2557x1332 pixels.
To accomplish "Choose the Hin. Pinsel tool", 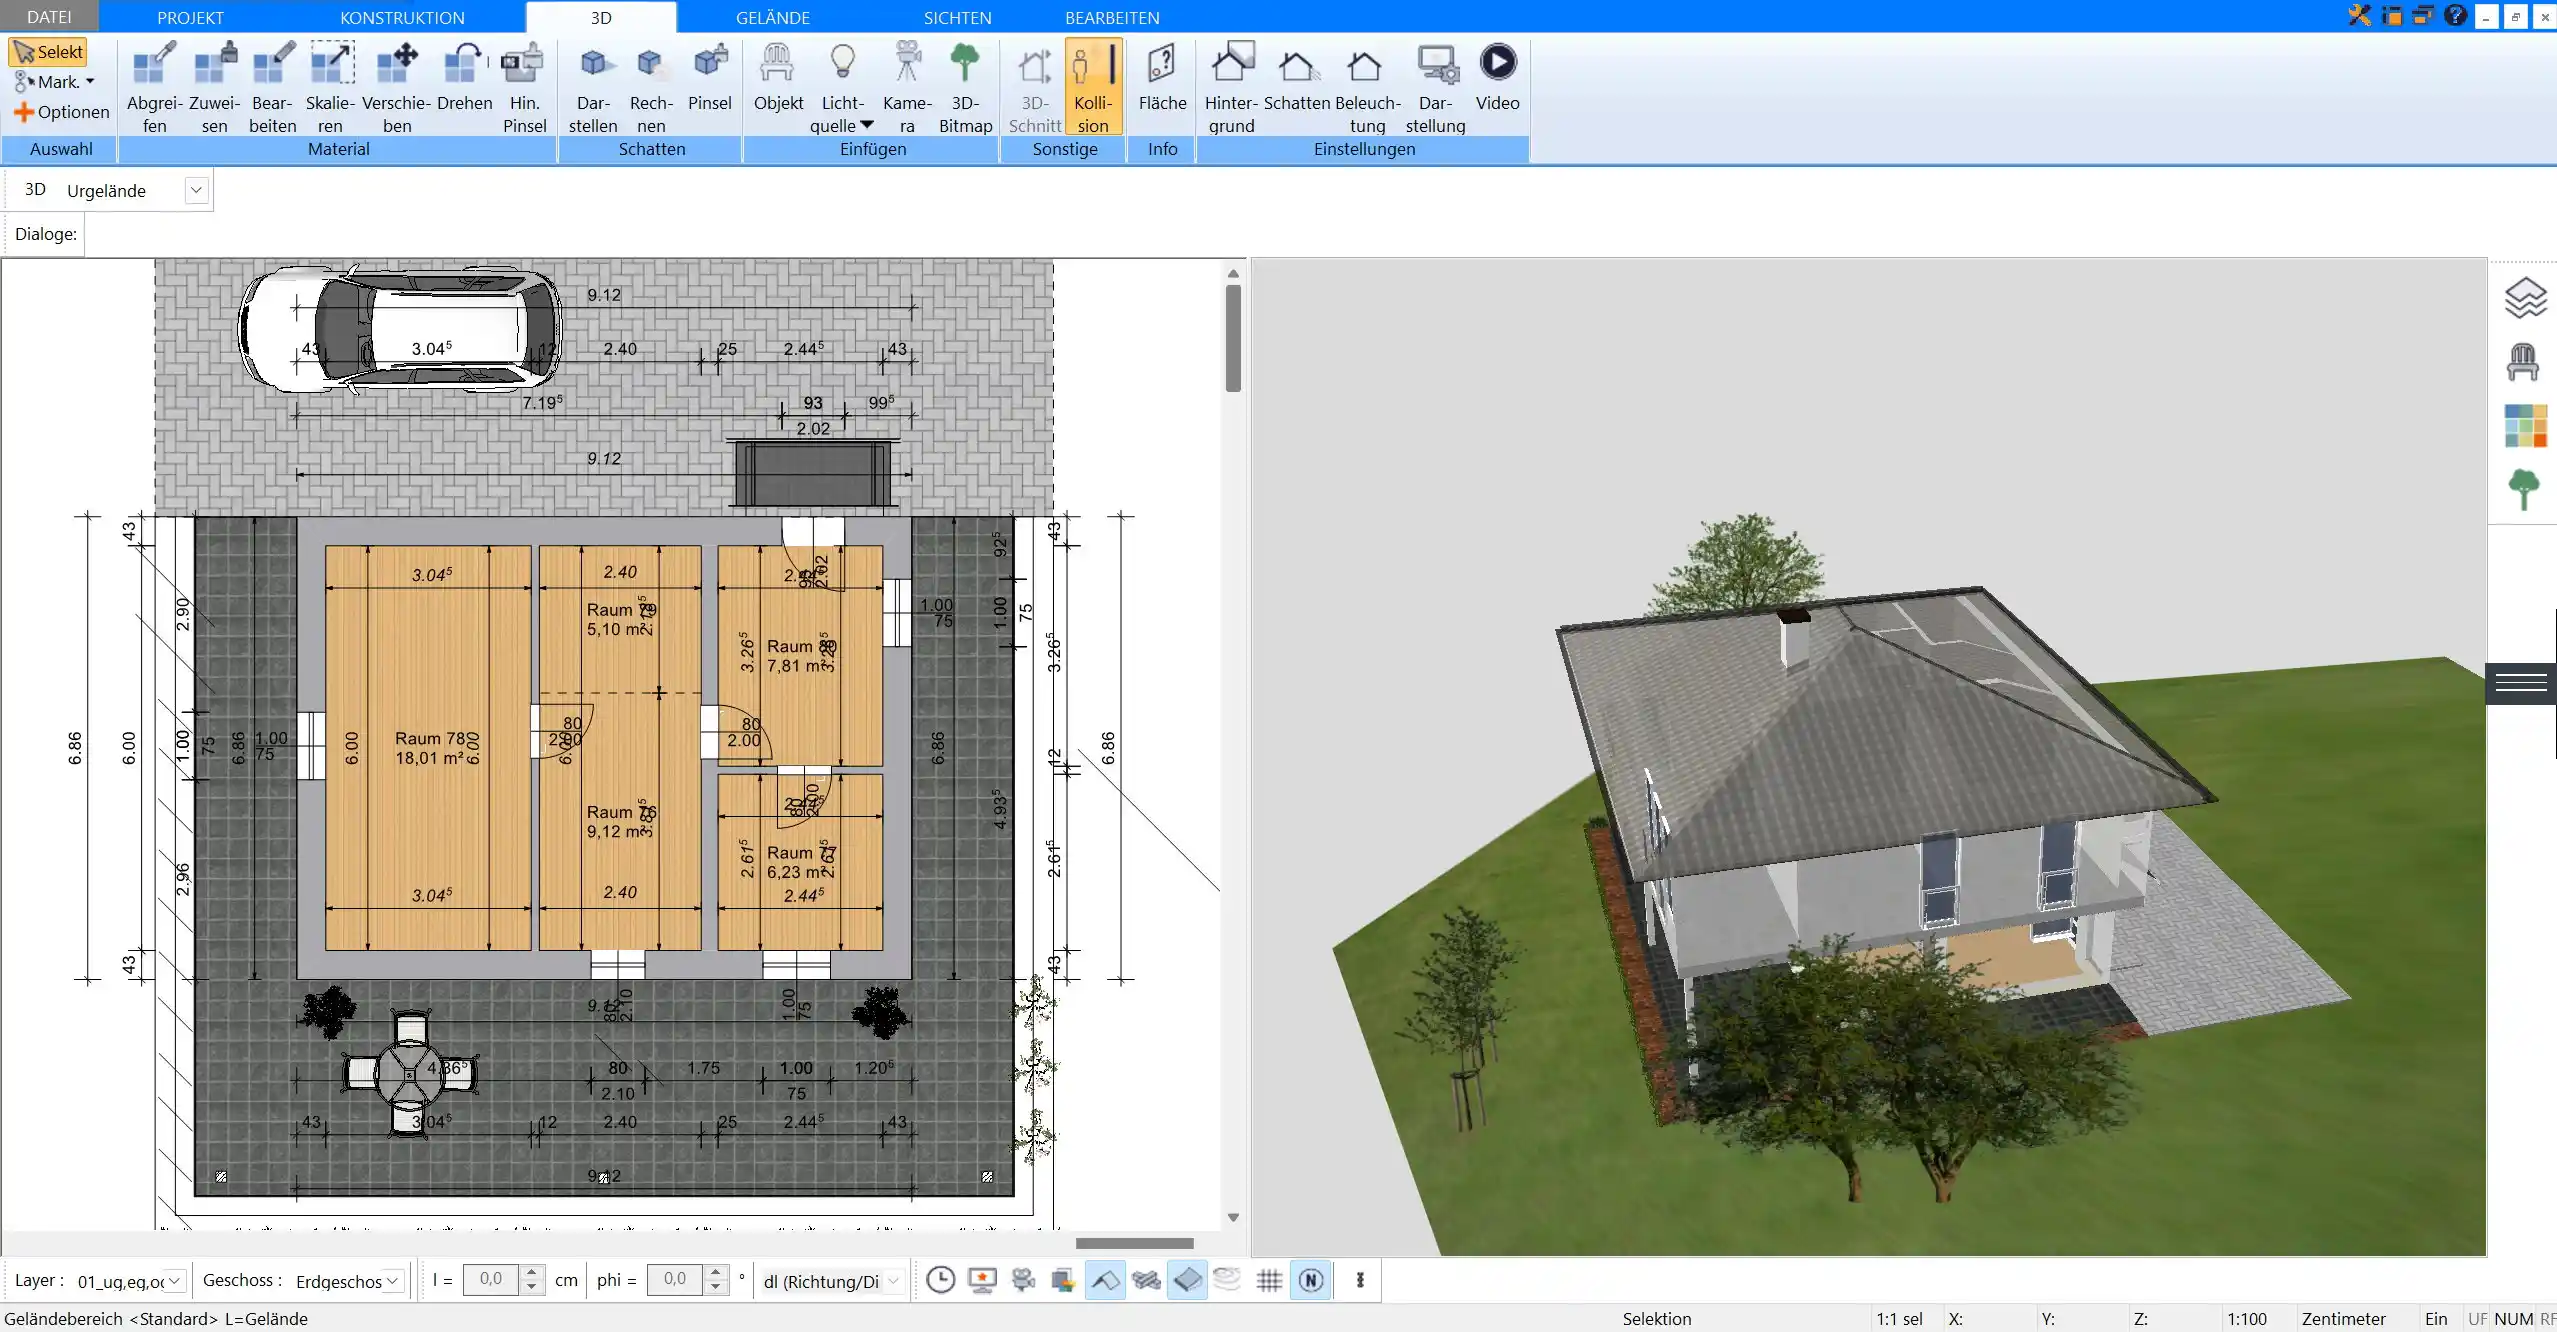I will [524, 88].
